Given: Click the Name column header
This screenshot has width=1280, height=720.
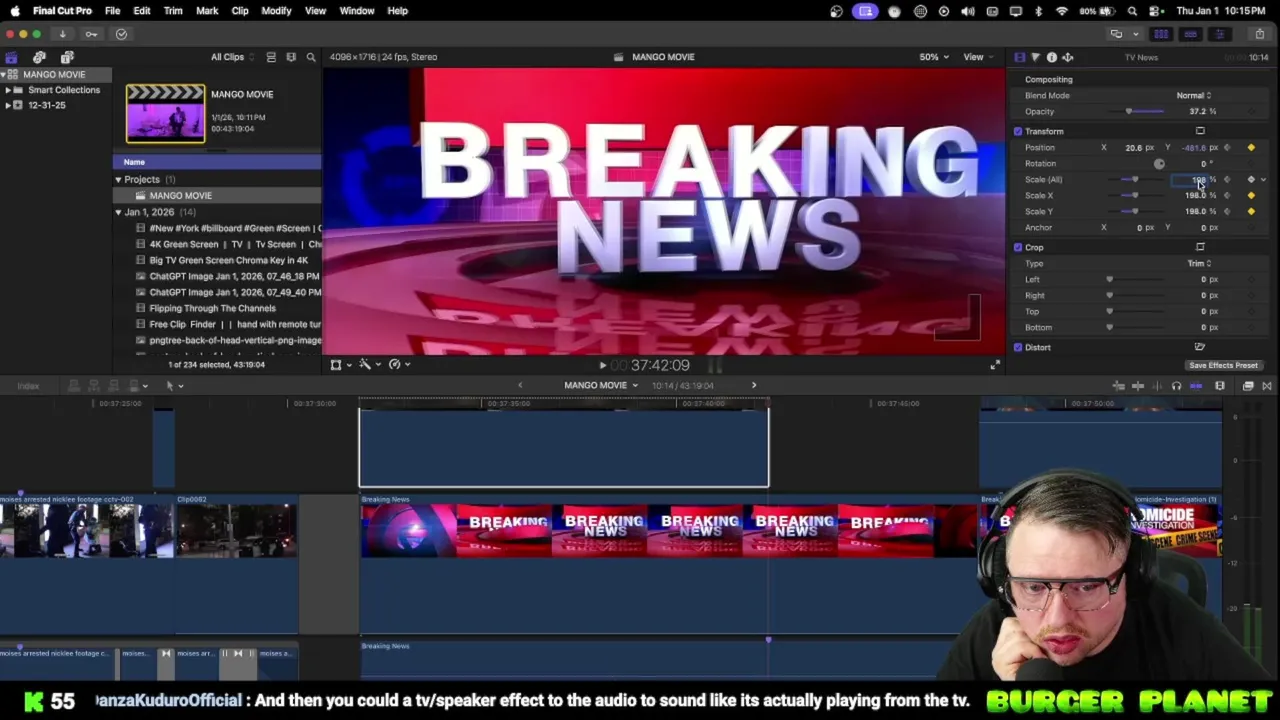Looking at the screenshot, I should pos(217,162).
